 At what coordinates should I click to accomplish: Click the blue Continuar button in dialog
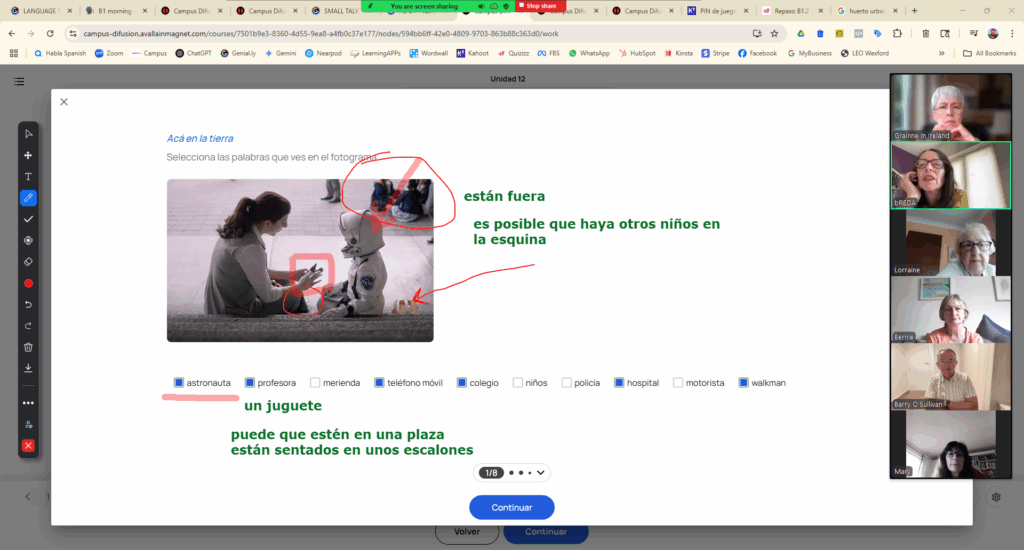[x=511, y=508]
